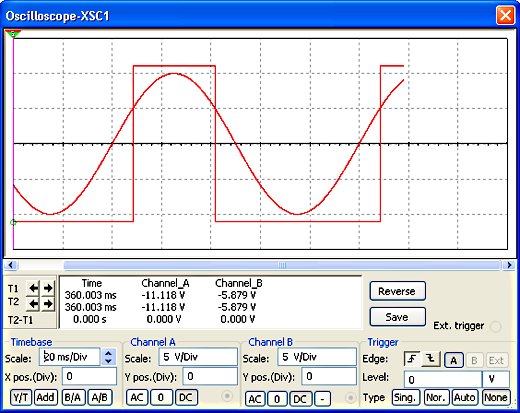
Task: Click the T1 Channel_B value -5.879 V
Action: (237, 295)
